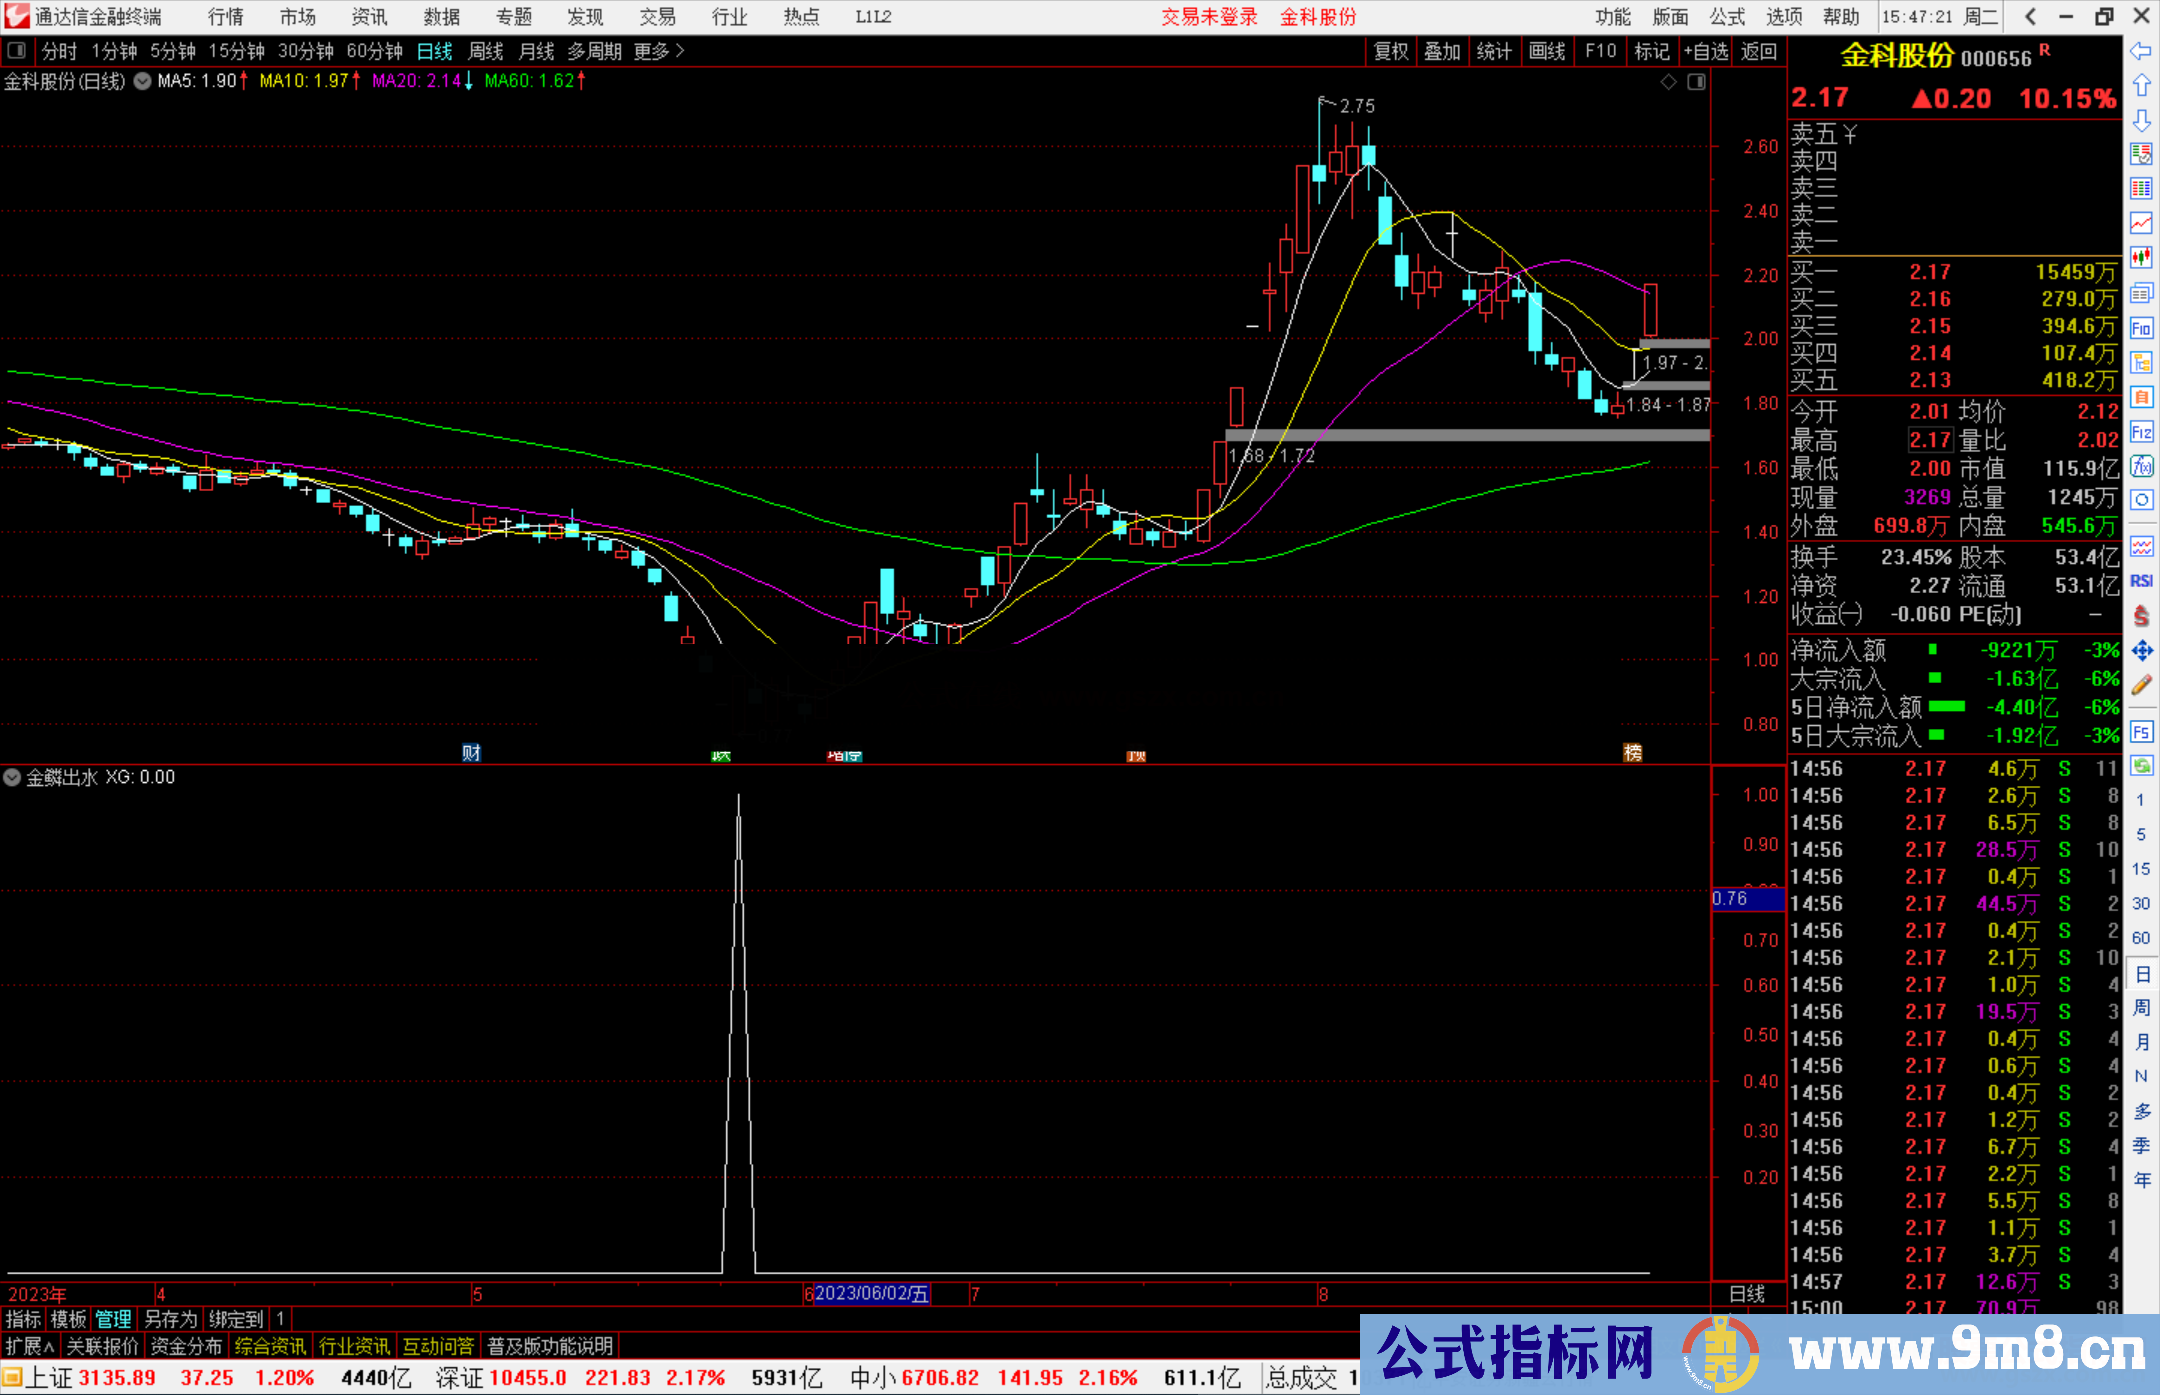Viewport: 2160px width, 1395px height.
Task: Click the four-way move arrows icon
Action: [2141, 651]
